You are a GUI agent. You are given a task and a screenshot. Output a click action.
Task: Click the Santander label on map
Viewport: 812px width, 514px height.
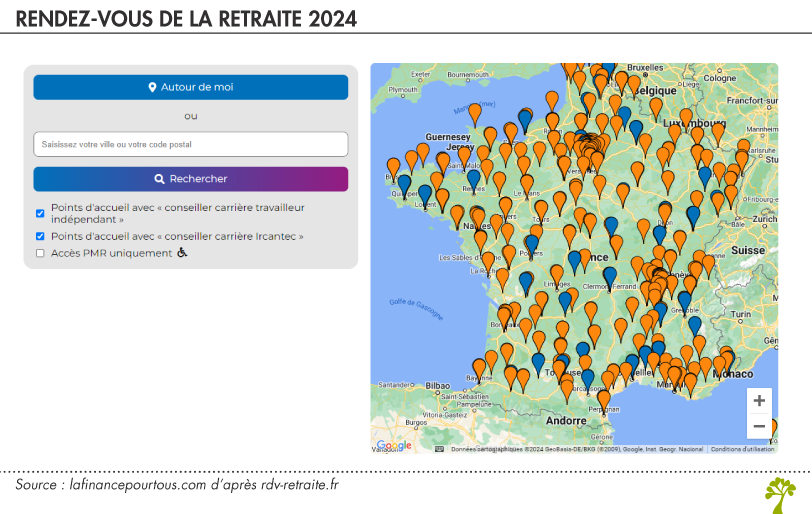tap(396, 385)
